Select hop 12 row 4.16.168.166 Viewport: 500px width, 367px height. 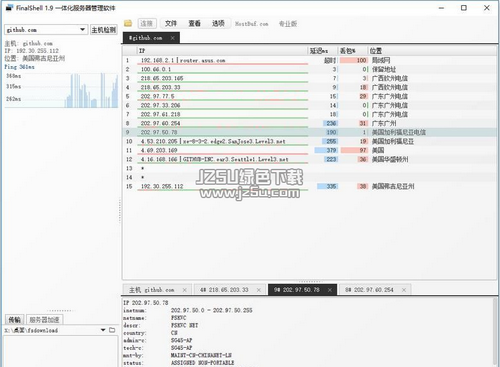tap(309, 159)
